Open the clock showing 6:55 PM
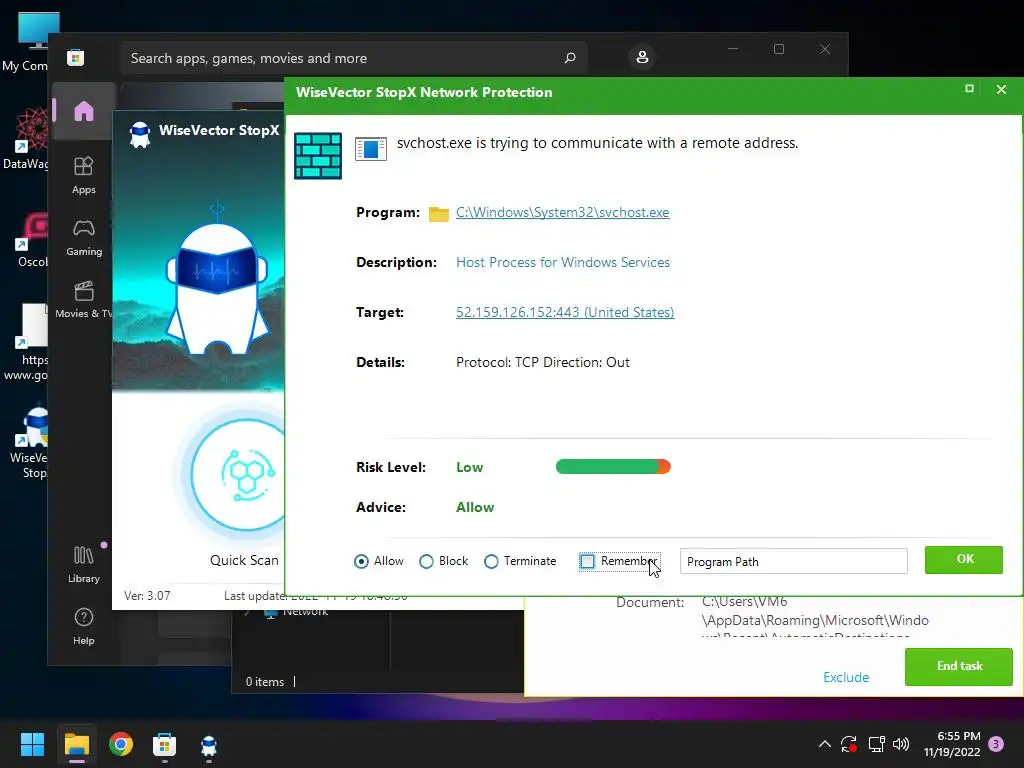This screenshot has height=768, width=1024. point(952,744)
